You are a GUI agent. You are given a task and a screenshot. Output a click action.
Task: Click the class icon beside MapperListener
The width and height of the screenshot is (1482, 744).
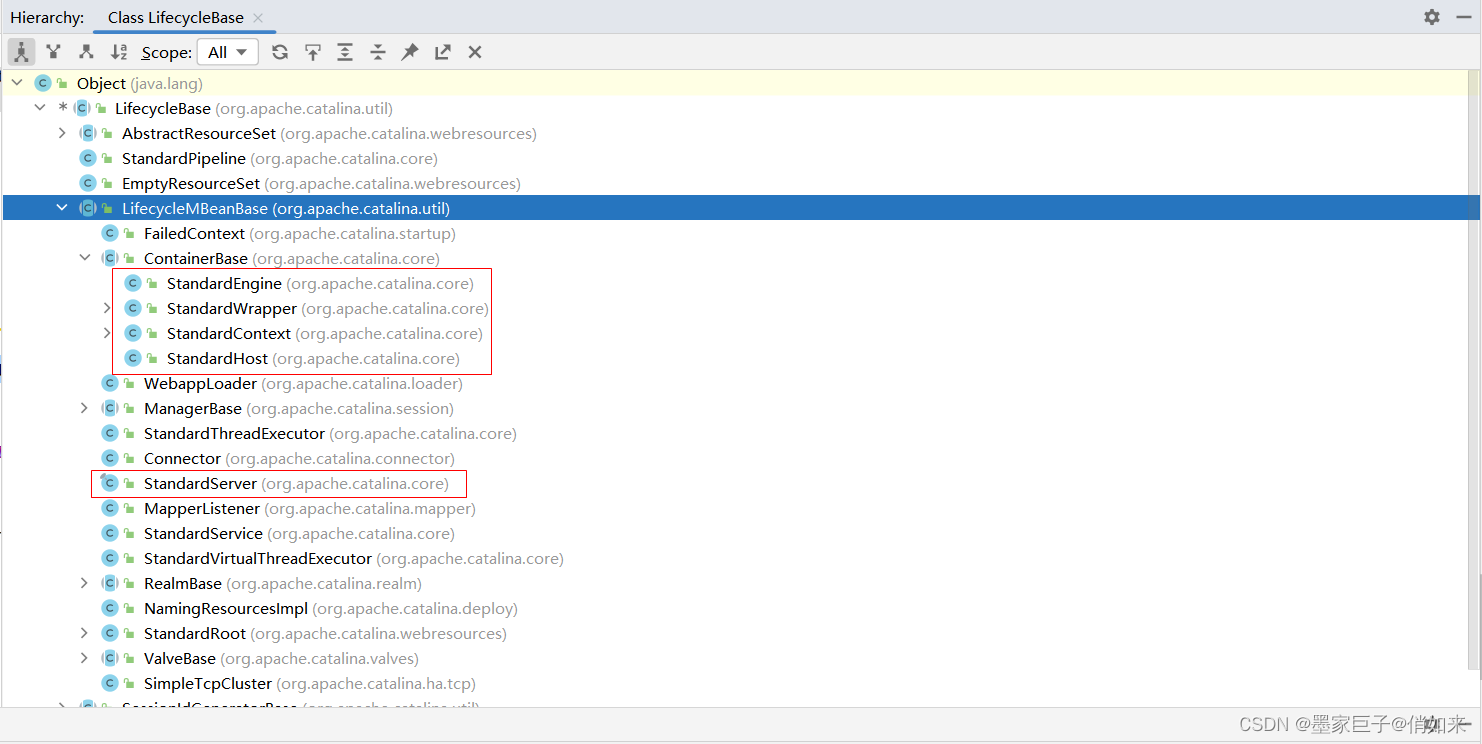pyautogui.click(x=110, y=508)
